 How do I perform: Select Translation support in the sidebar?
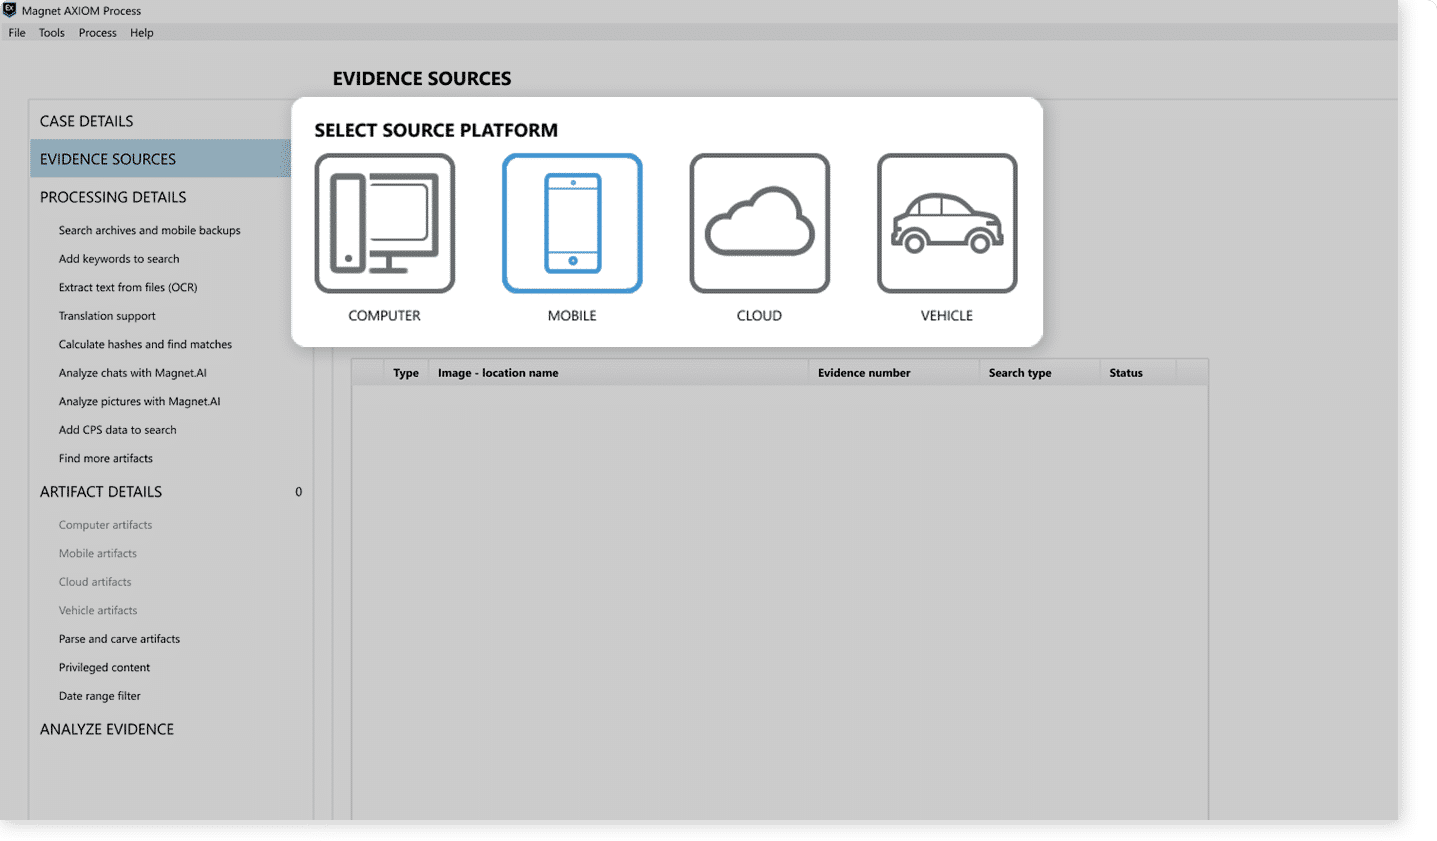pos(107,315)
